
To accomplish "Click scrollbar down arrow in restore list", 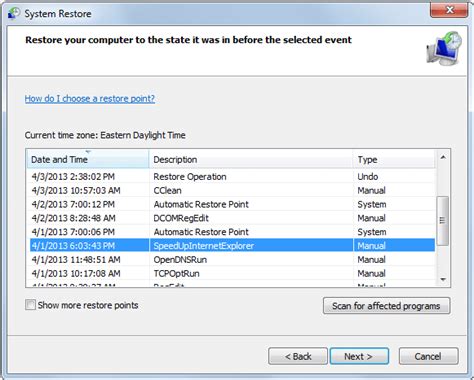I will point(443,279).
